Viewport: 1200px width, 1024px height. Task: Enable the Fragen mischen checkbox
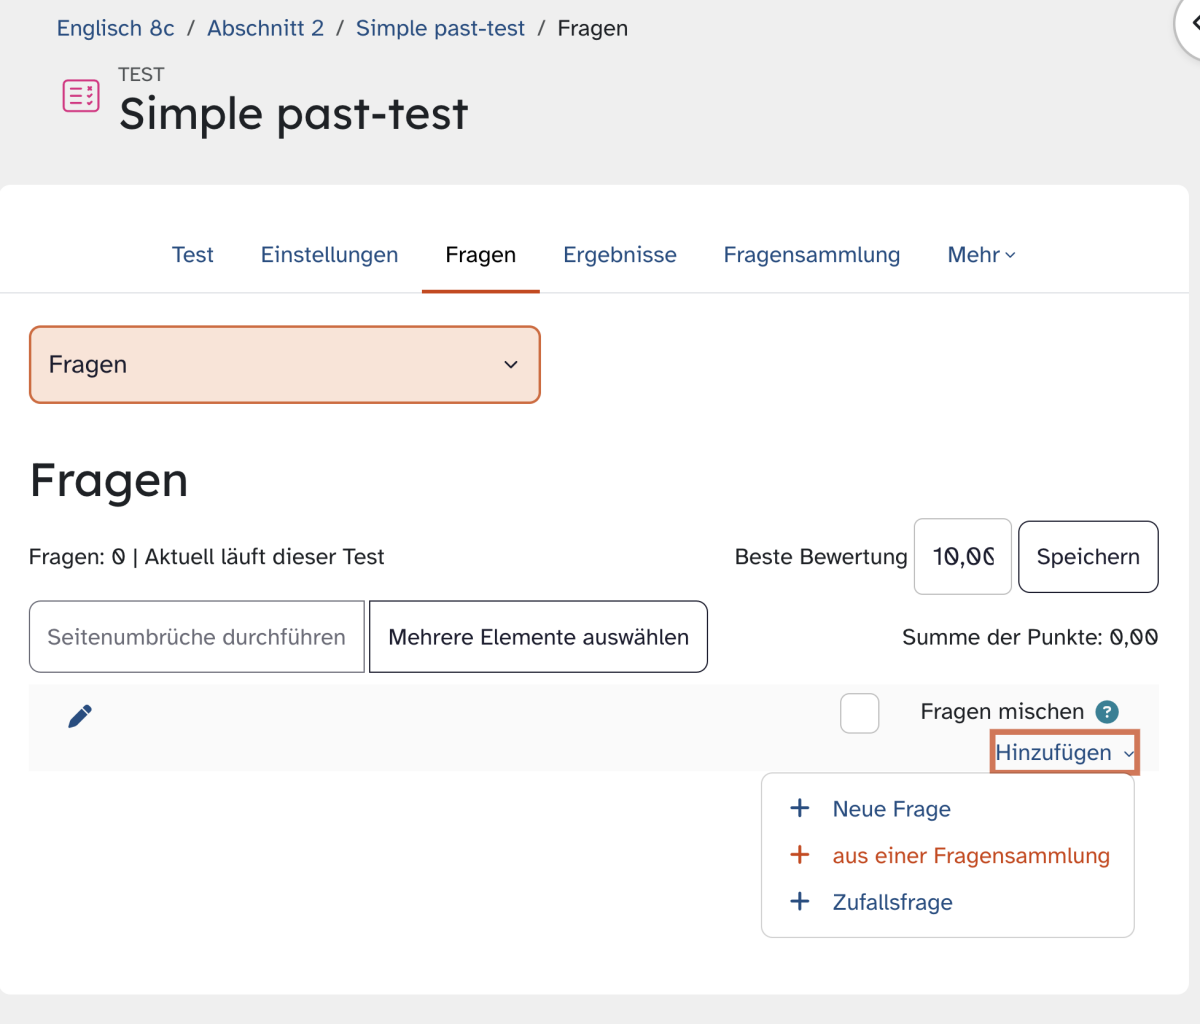(x=860, y=713)
